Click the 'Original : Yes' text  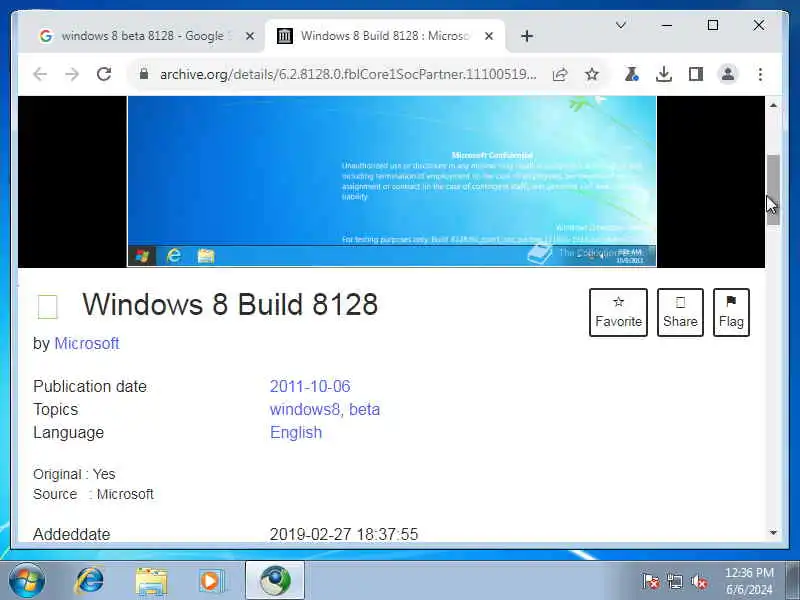coord(74,474)
